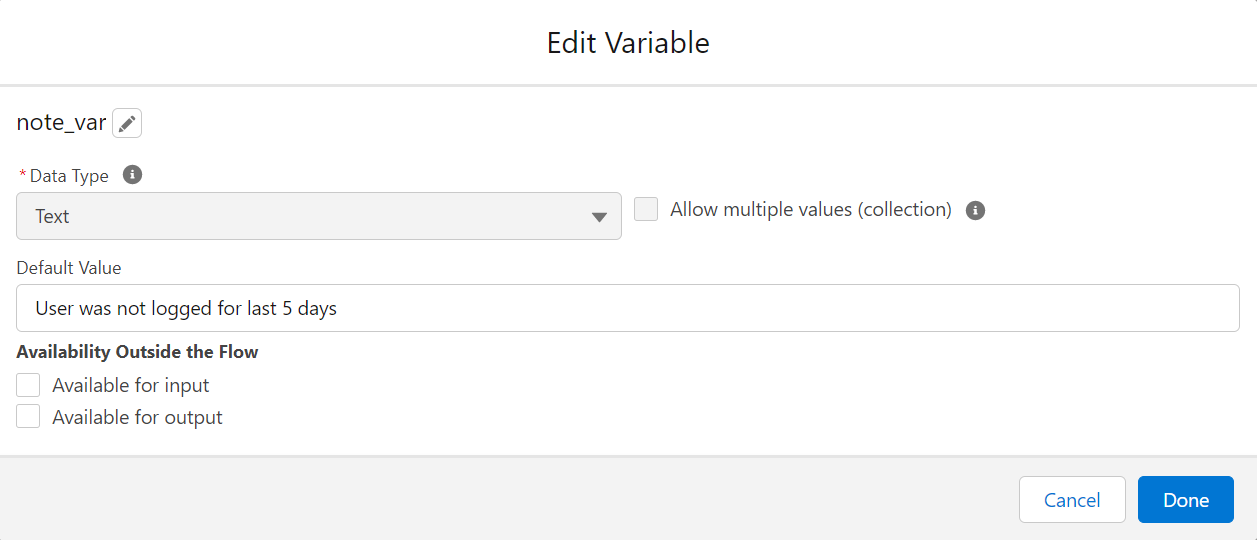Click the Data Type field label
This screenshot has width=1257, height=540.
(69, 176)
